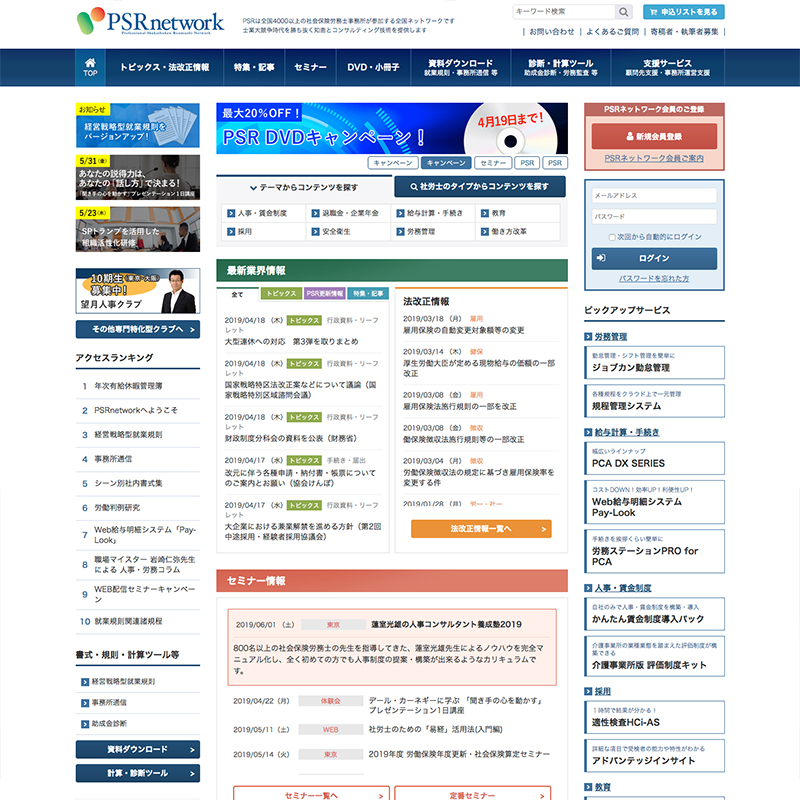Image resolution: width=800 pixels, height=800 pixels.
Task: Open the TOP home icon in navigation
Action: (x=90, y=67)
